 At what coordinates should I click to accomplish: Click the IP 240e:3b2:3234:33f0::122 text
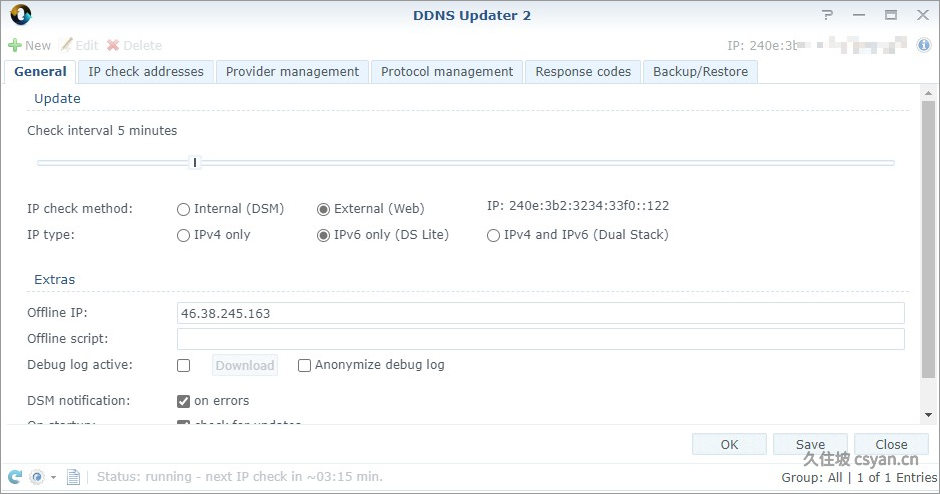tap(578, 206)
